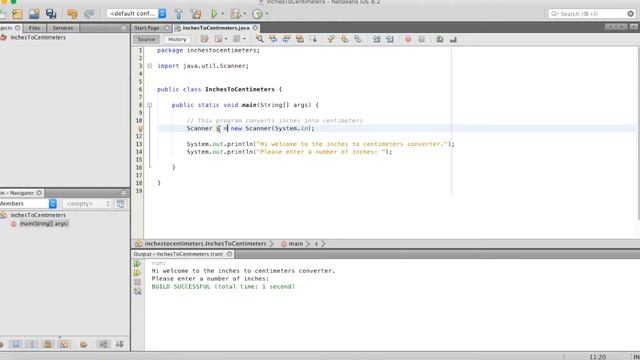Toggle Sort by Name in Navigator
This screenshot has width=640, height=360.
tap(104, 344)
